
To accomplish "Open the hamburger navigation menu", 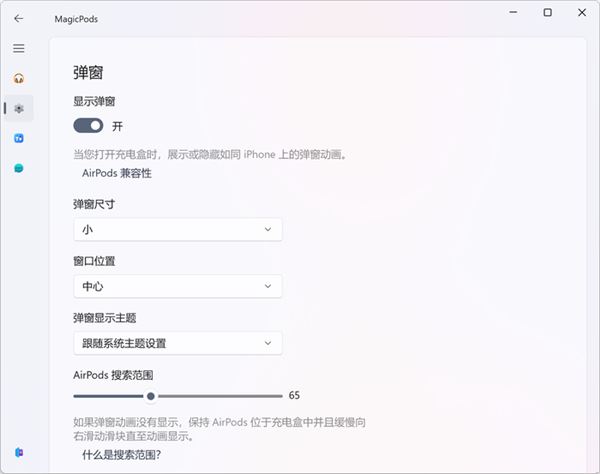I will [x=19, y=49].
